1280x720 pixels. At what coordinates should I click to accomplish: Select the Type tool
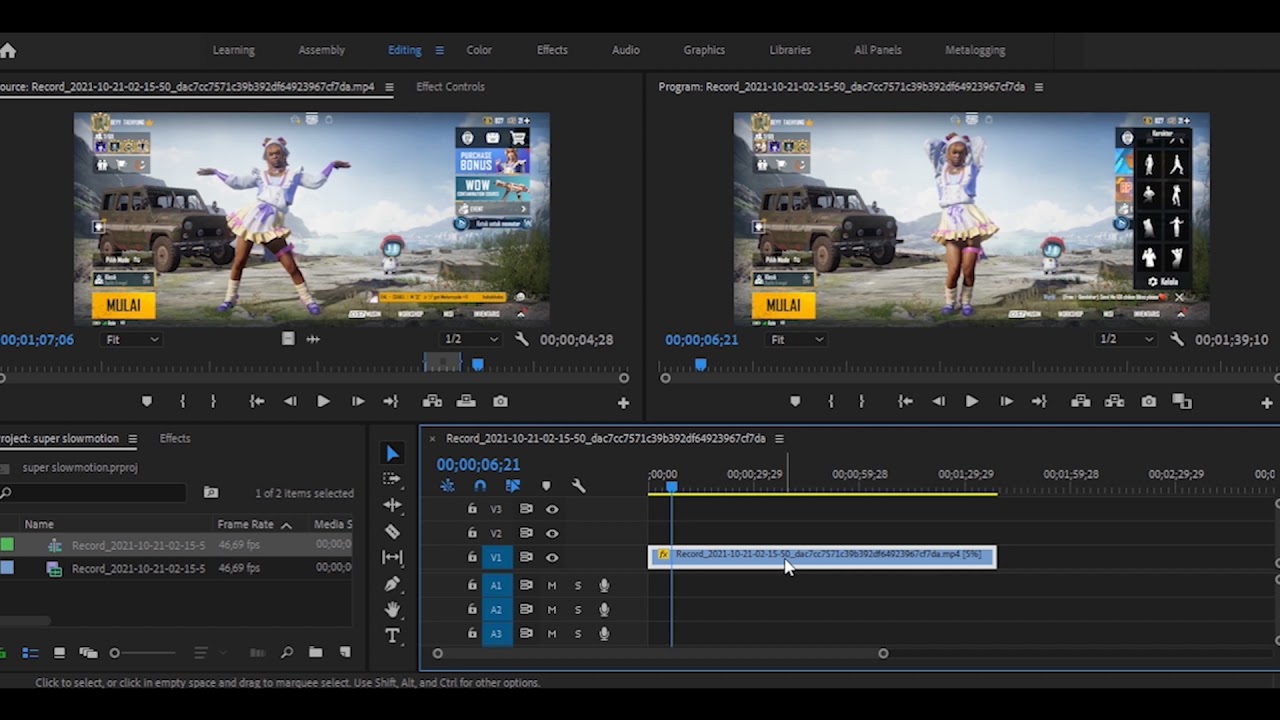[392, 635]
